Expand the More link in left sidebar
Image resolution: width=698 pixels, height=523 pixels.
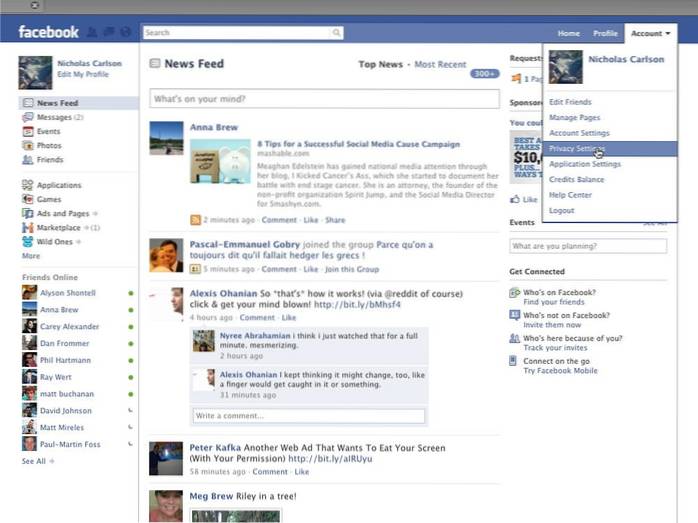pyautogui.click(x=31, y=256)
